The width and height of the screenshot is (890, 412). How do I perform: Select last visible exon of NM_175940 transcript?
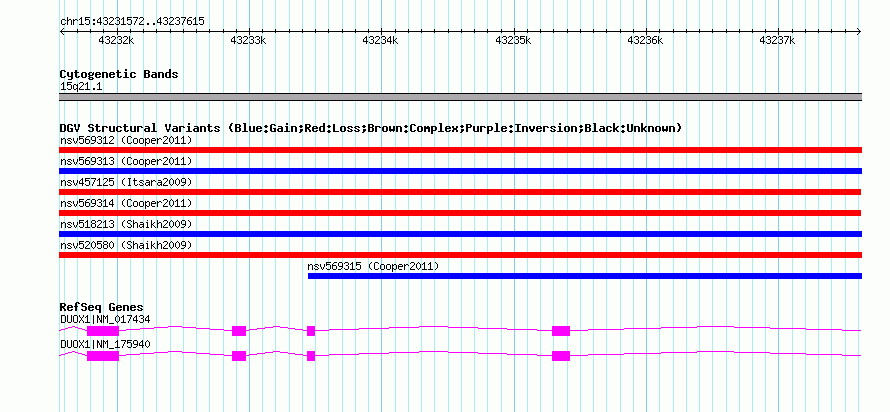561,356
